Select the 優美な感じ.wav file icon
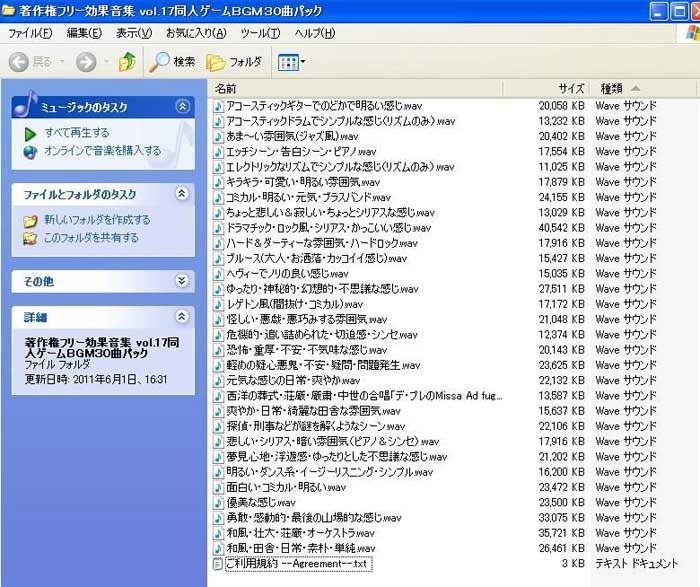 [218, 503]
